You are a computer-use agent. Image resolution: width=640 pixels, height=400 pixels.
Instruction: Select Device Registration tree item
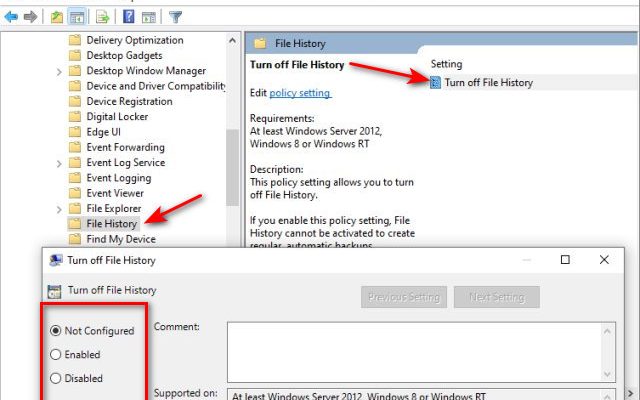[x=129, y=101]
